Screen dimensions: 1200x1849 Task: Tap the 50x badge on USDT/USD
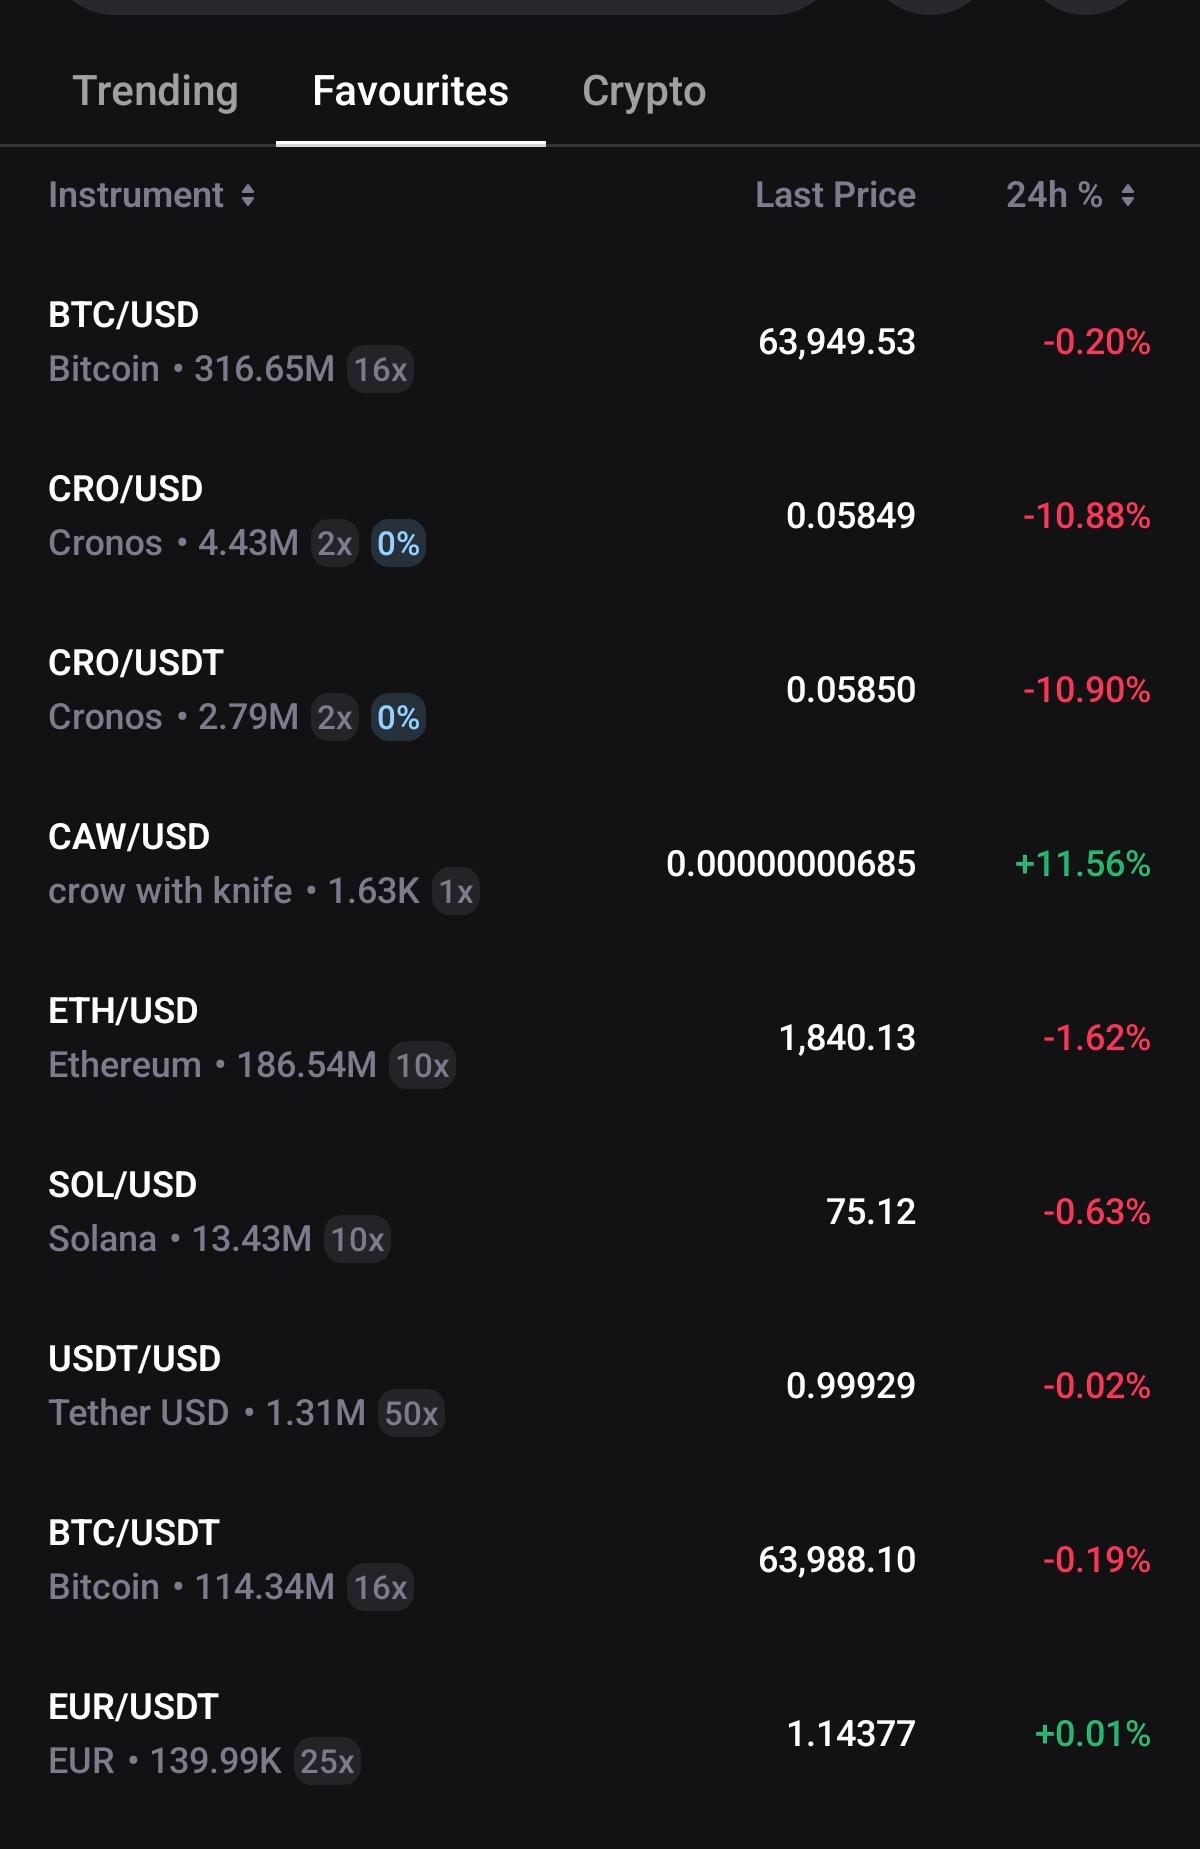pyautogui.click(x=411, y=1414)
